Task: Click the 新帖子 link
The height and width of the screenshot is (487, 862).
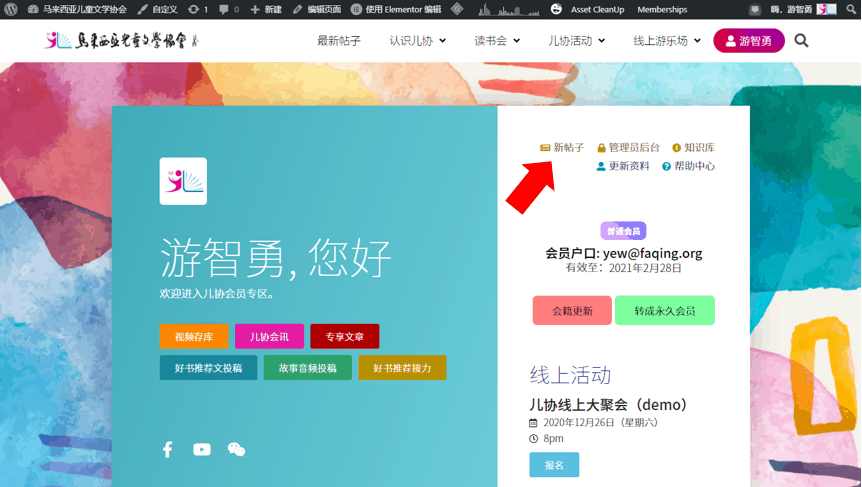Action: pyautogui.click(x=568, y=148)
